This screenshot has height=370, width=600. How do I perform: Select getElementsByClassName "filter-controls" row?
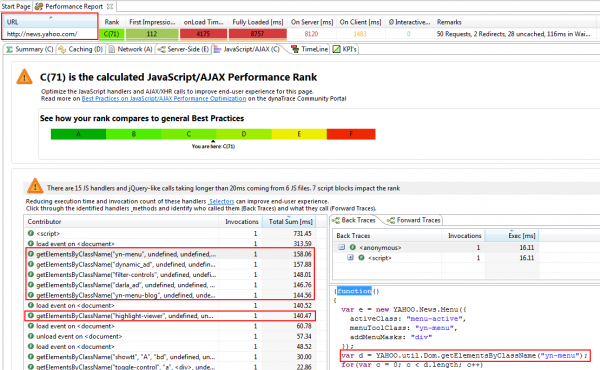pyautogui.click(x=170, y=275)
